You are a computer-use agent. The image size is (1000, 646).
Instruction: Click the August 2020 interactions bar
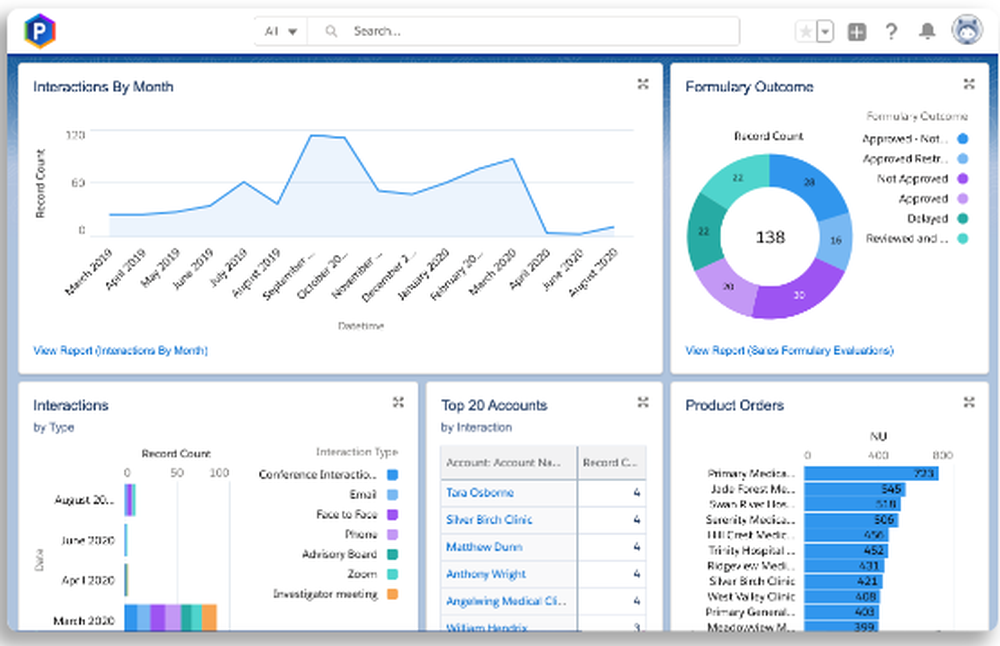point(130,500)
